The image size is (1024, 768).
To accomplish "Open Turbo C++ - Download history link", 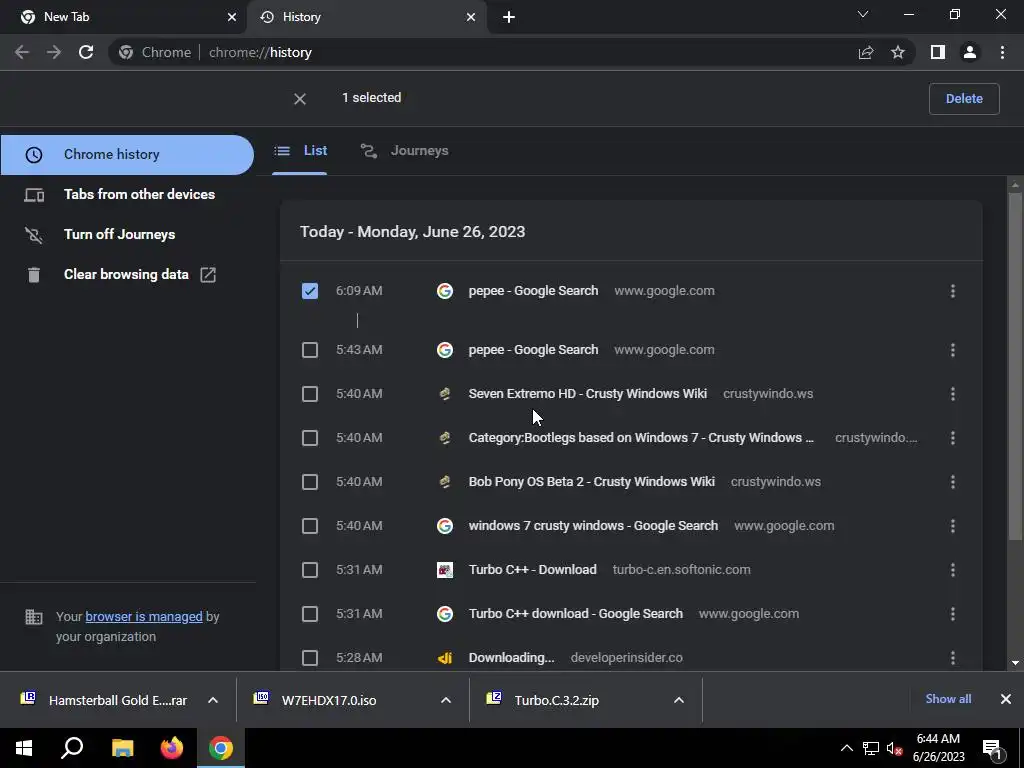I will [532, 569].
